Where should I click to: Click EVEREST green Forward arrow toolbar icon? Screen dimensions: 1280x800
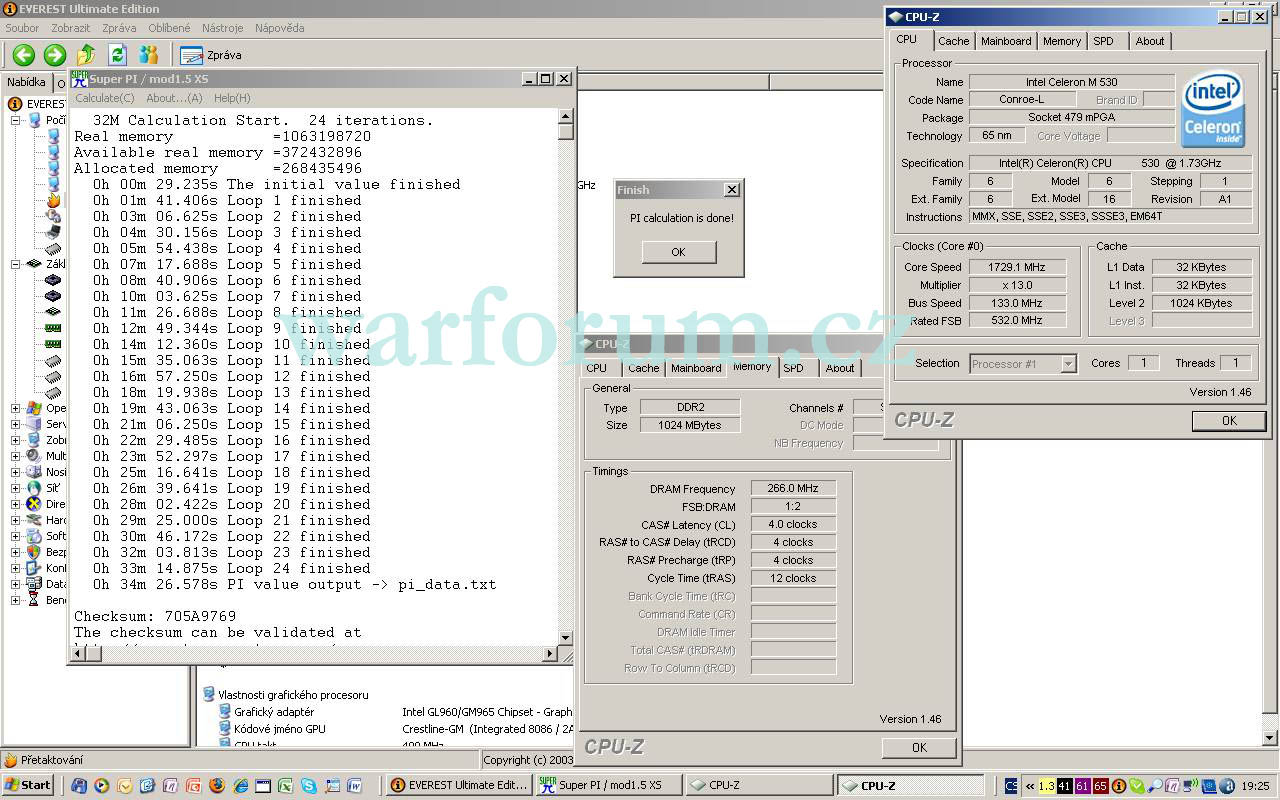click(x=55, y=55)
